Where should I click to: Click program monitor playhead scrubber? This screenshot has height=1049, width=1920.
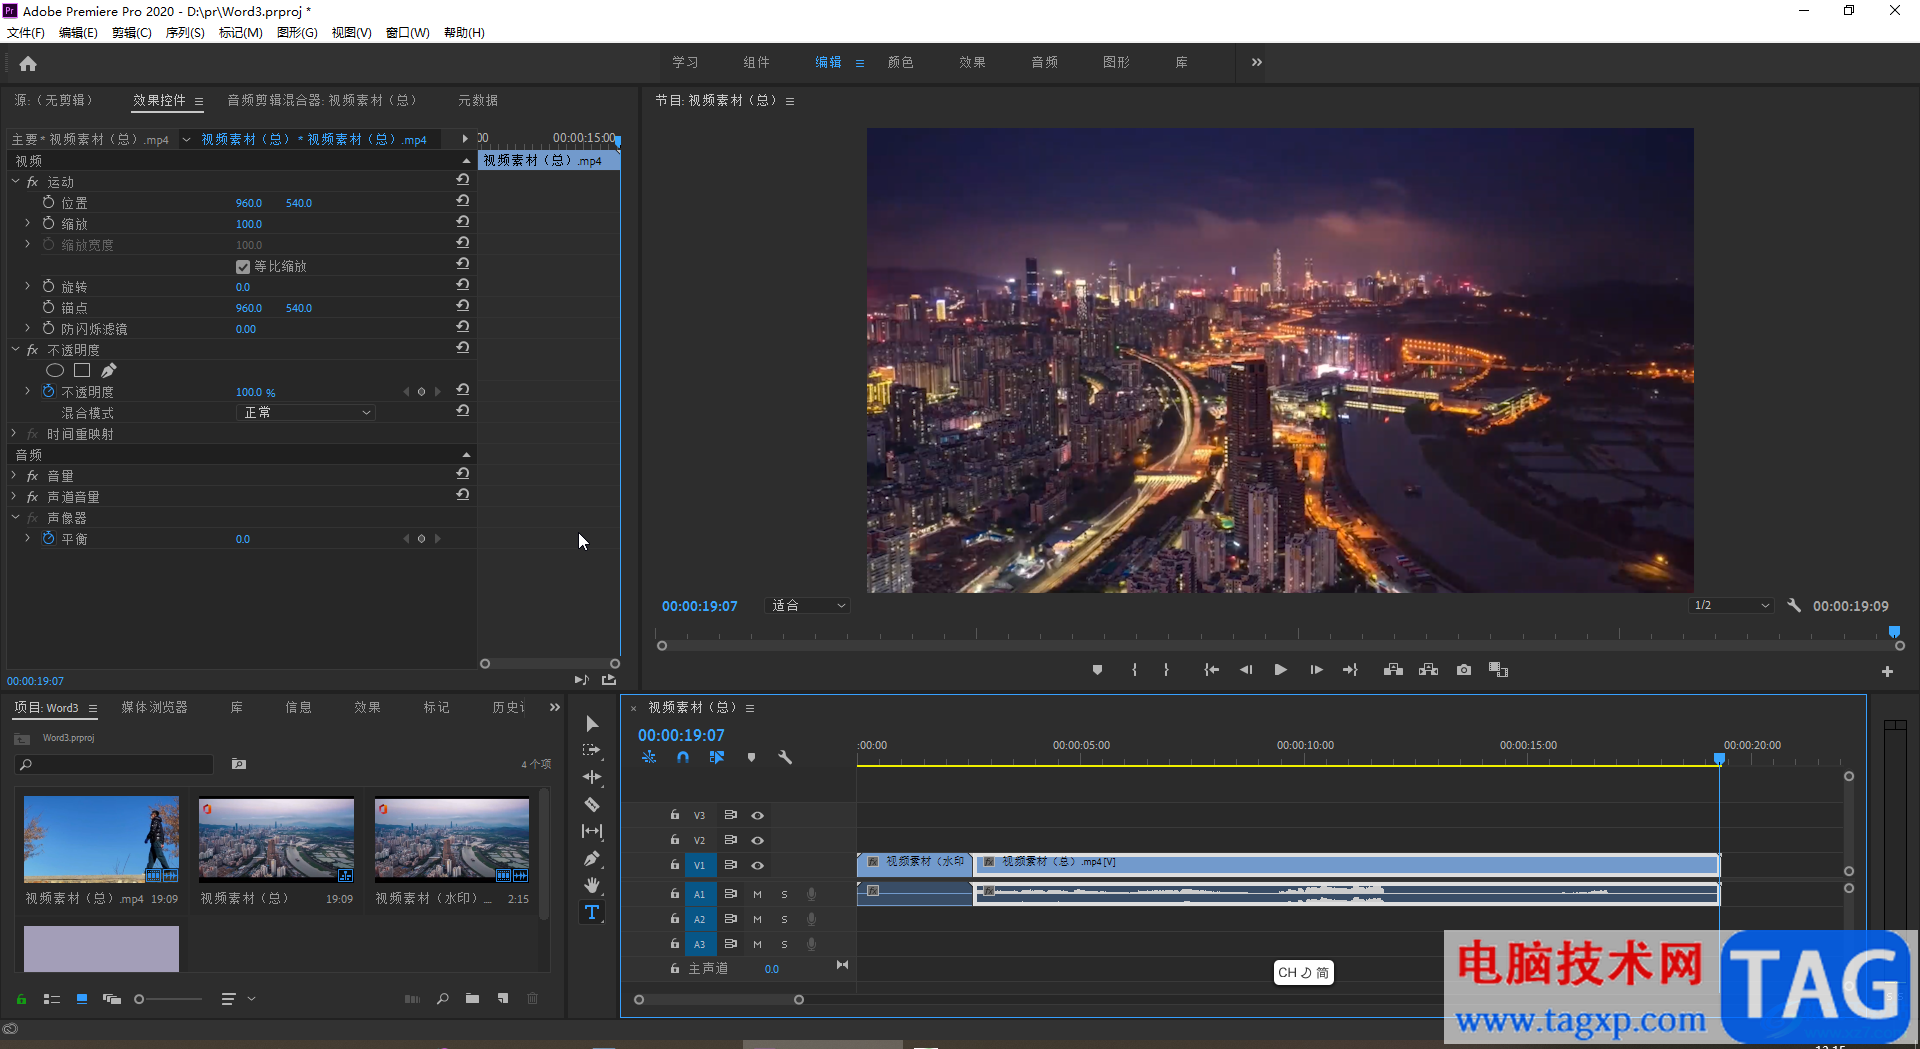[x=1894, y=632]
